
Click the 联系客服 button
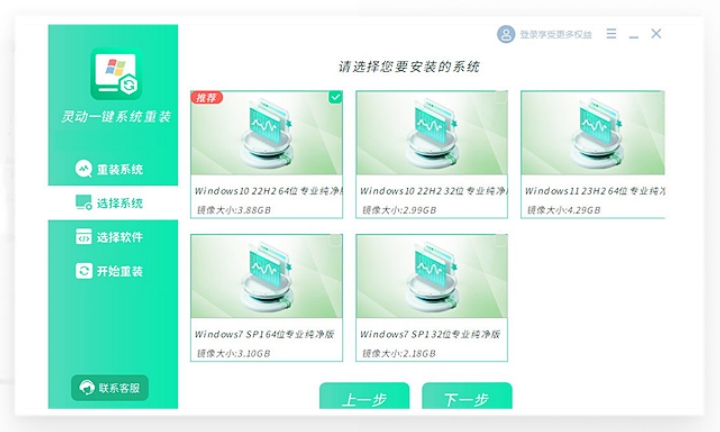coord(110,388)
